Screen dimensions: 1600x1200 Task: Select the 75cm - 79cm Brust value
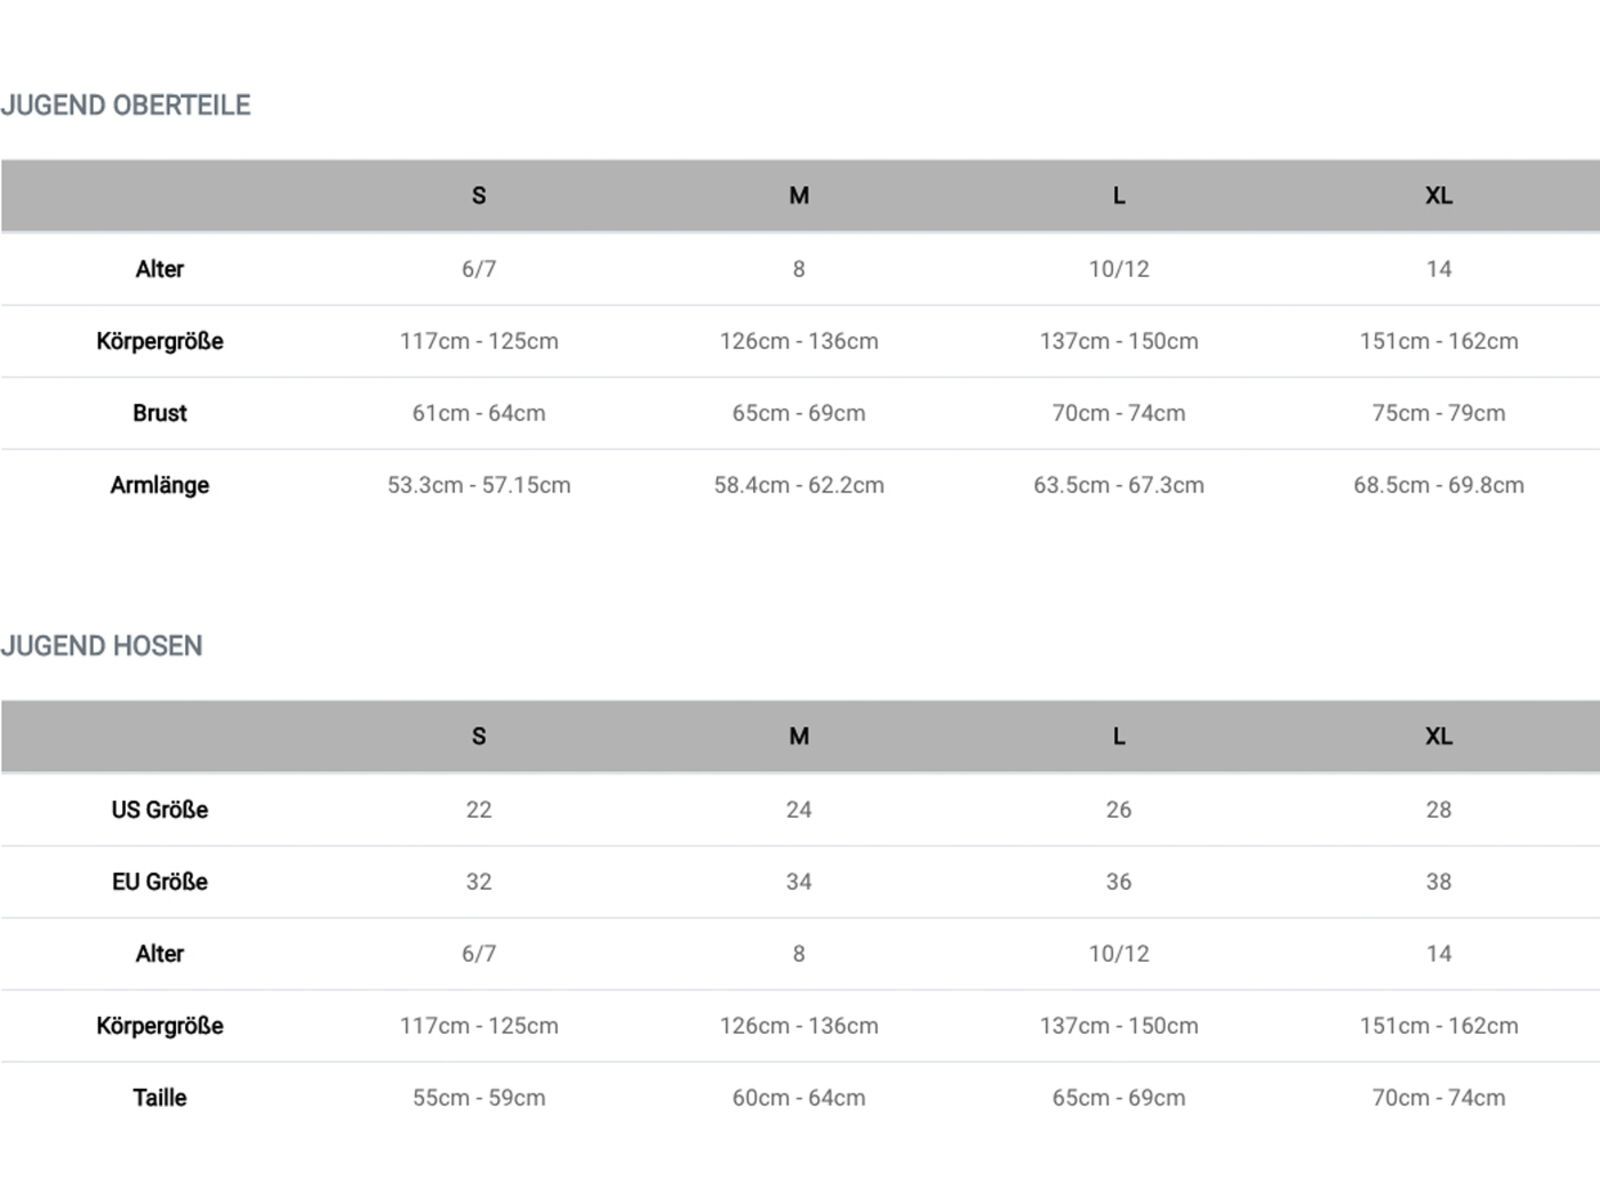click(x=1438, y=413)
